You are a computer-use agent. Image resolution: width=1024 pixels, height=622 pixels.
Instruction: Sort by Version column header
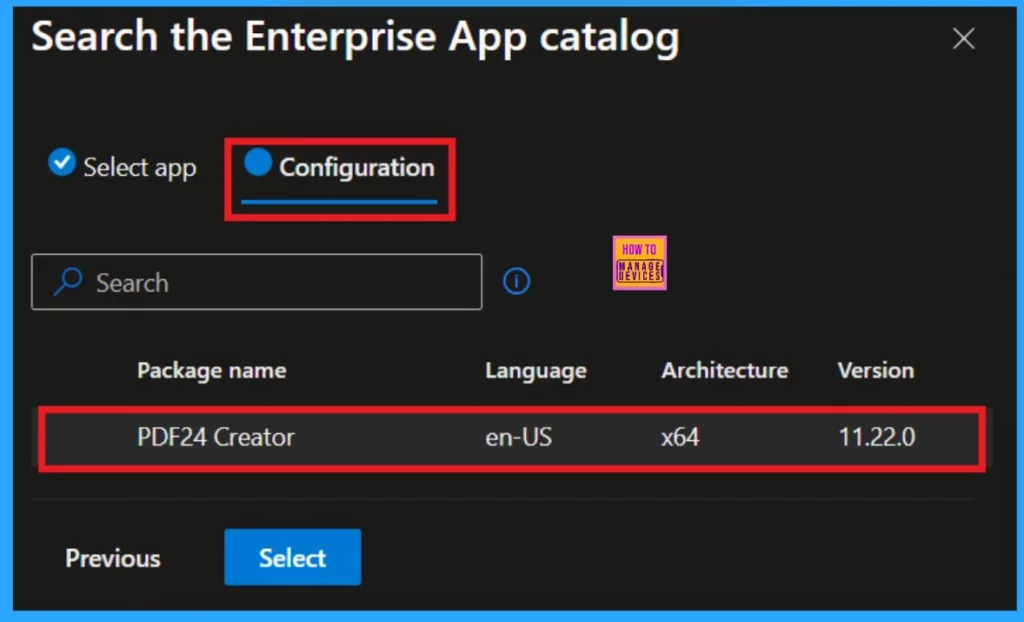pyautogui.click(x=876, y=370)
